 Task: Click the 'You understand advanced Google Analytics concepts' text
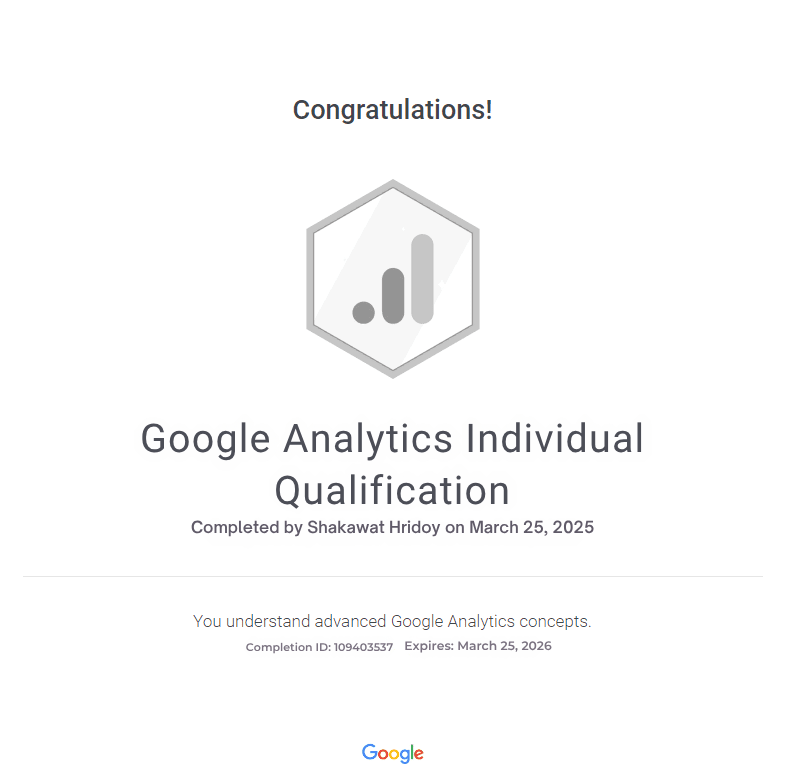point(392,621)
